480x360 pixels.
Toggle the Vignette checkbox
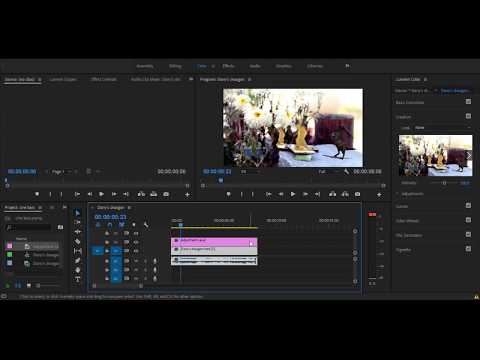[468, 249]
